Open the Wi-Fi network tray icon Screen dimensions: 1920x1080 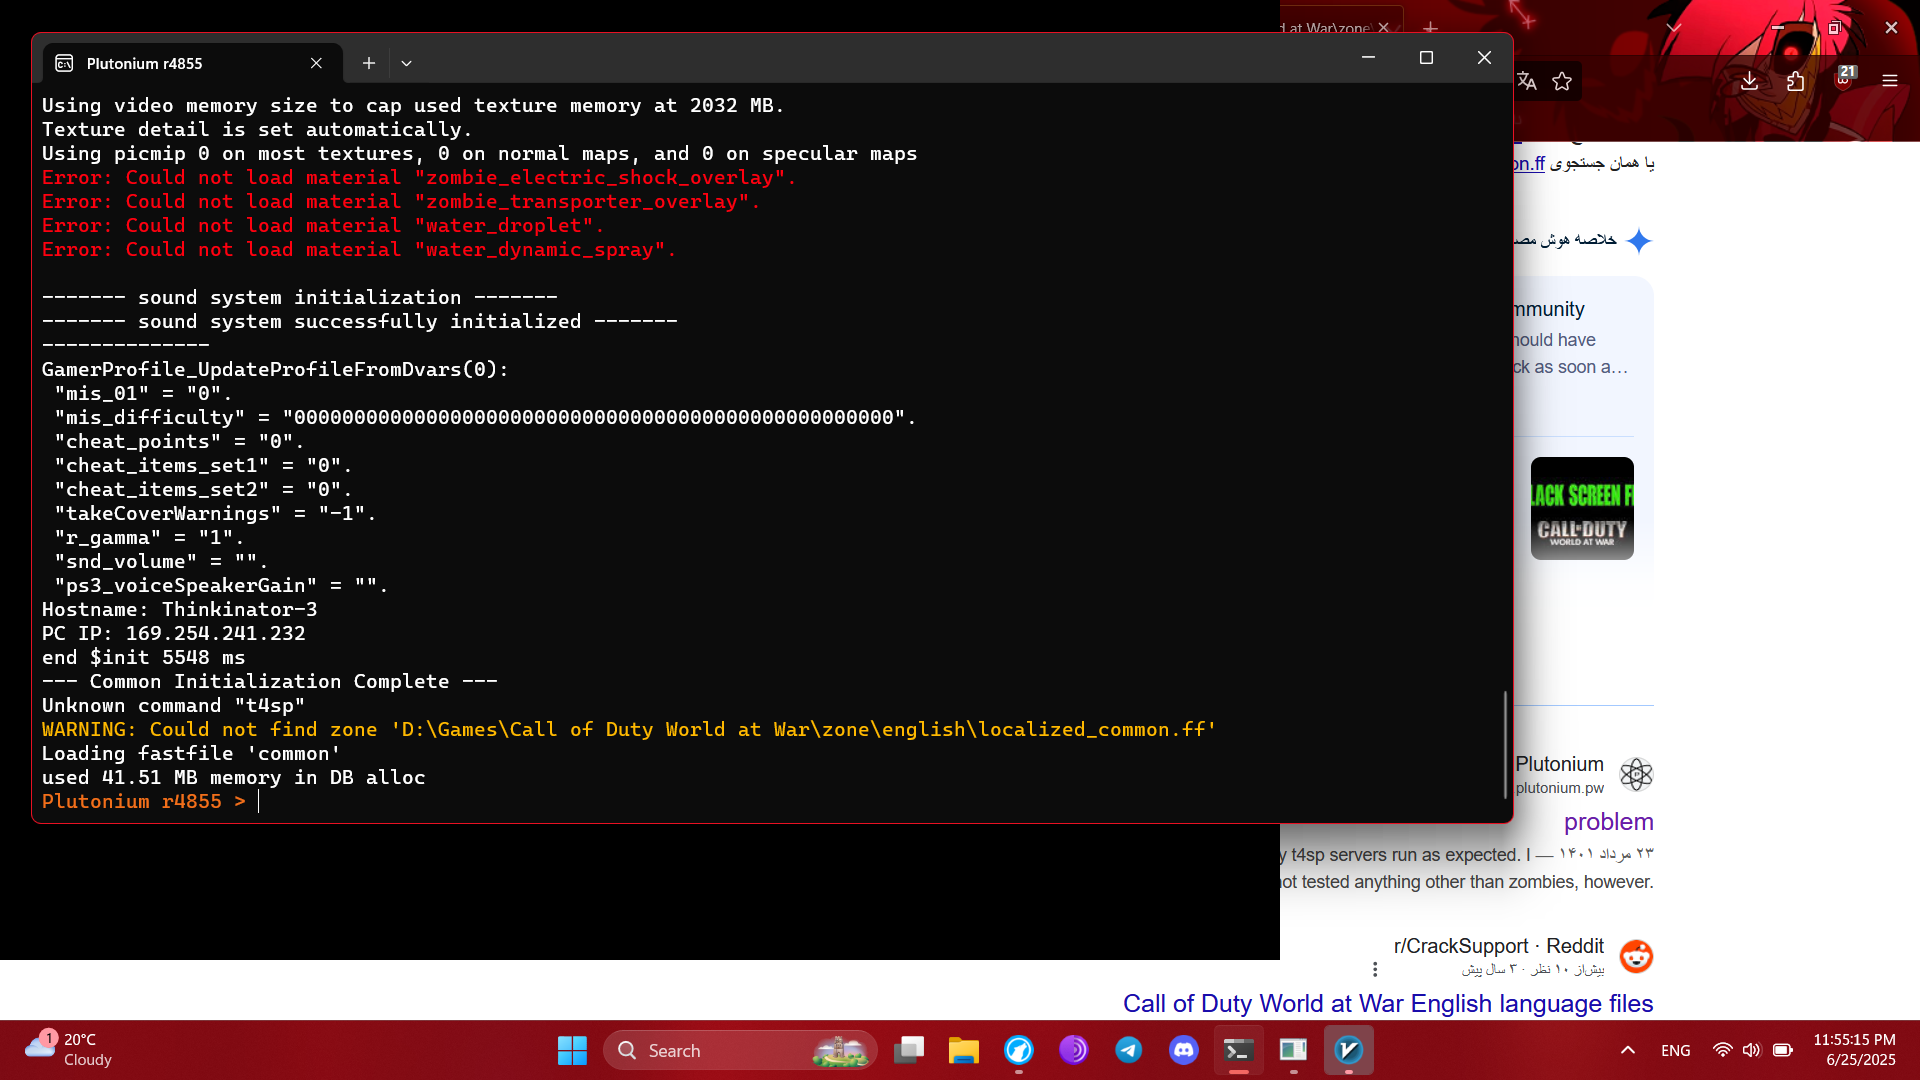pyautogui.click(x=1722, y=1050)
